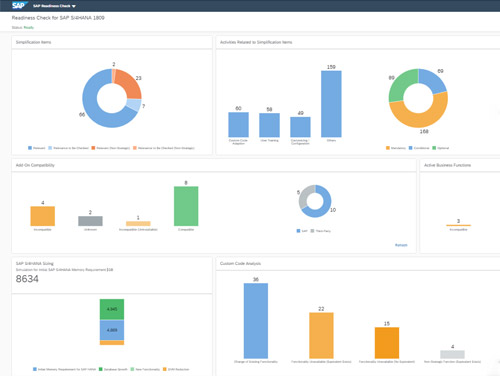Viewport: 500px width, 376px height.
Task: Open the Simplification Items tile header
Action: click(x=112, y=42)
